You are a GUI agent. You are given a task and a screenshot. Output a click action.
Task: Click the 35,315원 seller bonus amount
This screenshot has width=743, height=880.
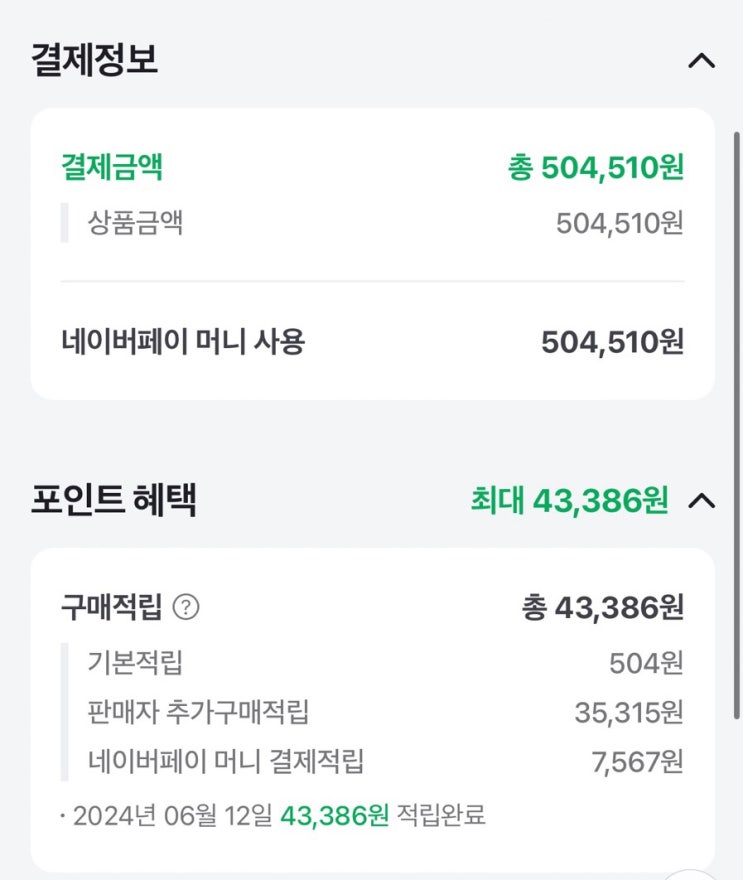629,712
